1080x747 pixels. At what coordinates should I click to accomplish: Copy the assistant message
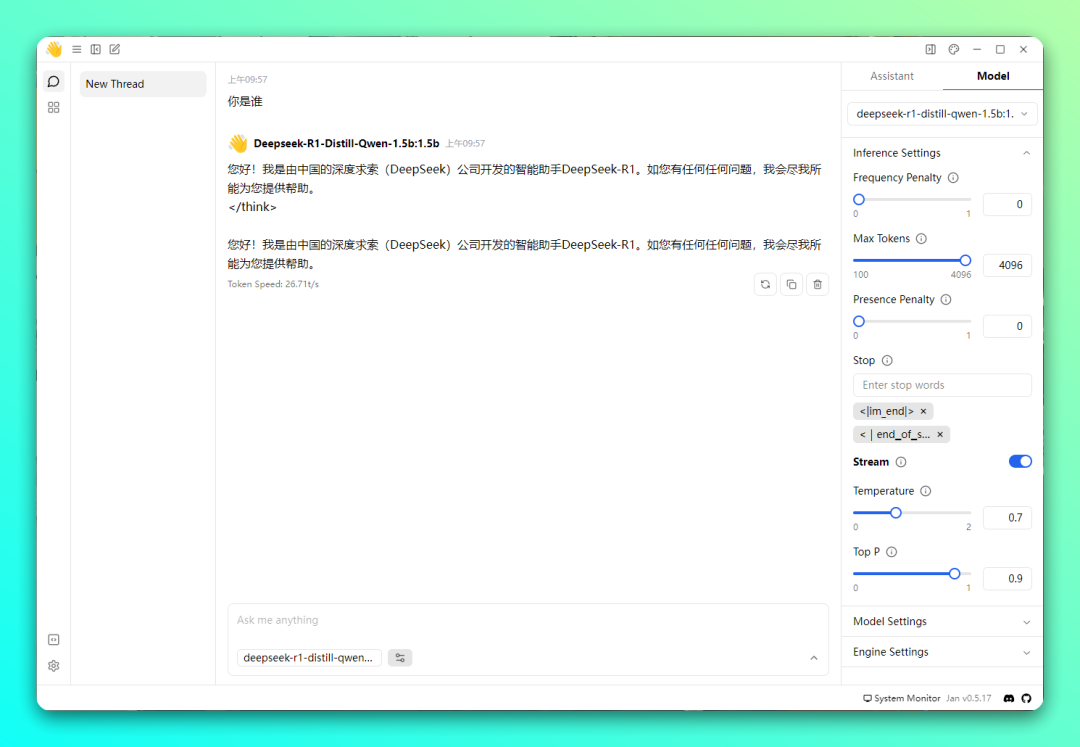pos(791,284)
